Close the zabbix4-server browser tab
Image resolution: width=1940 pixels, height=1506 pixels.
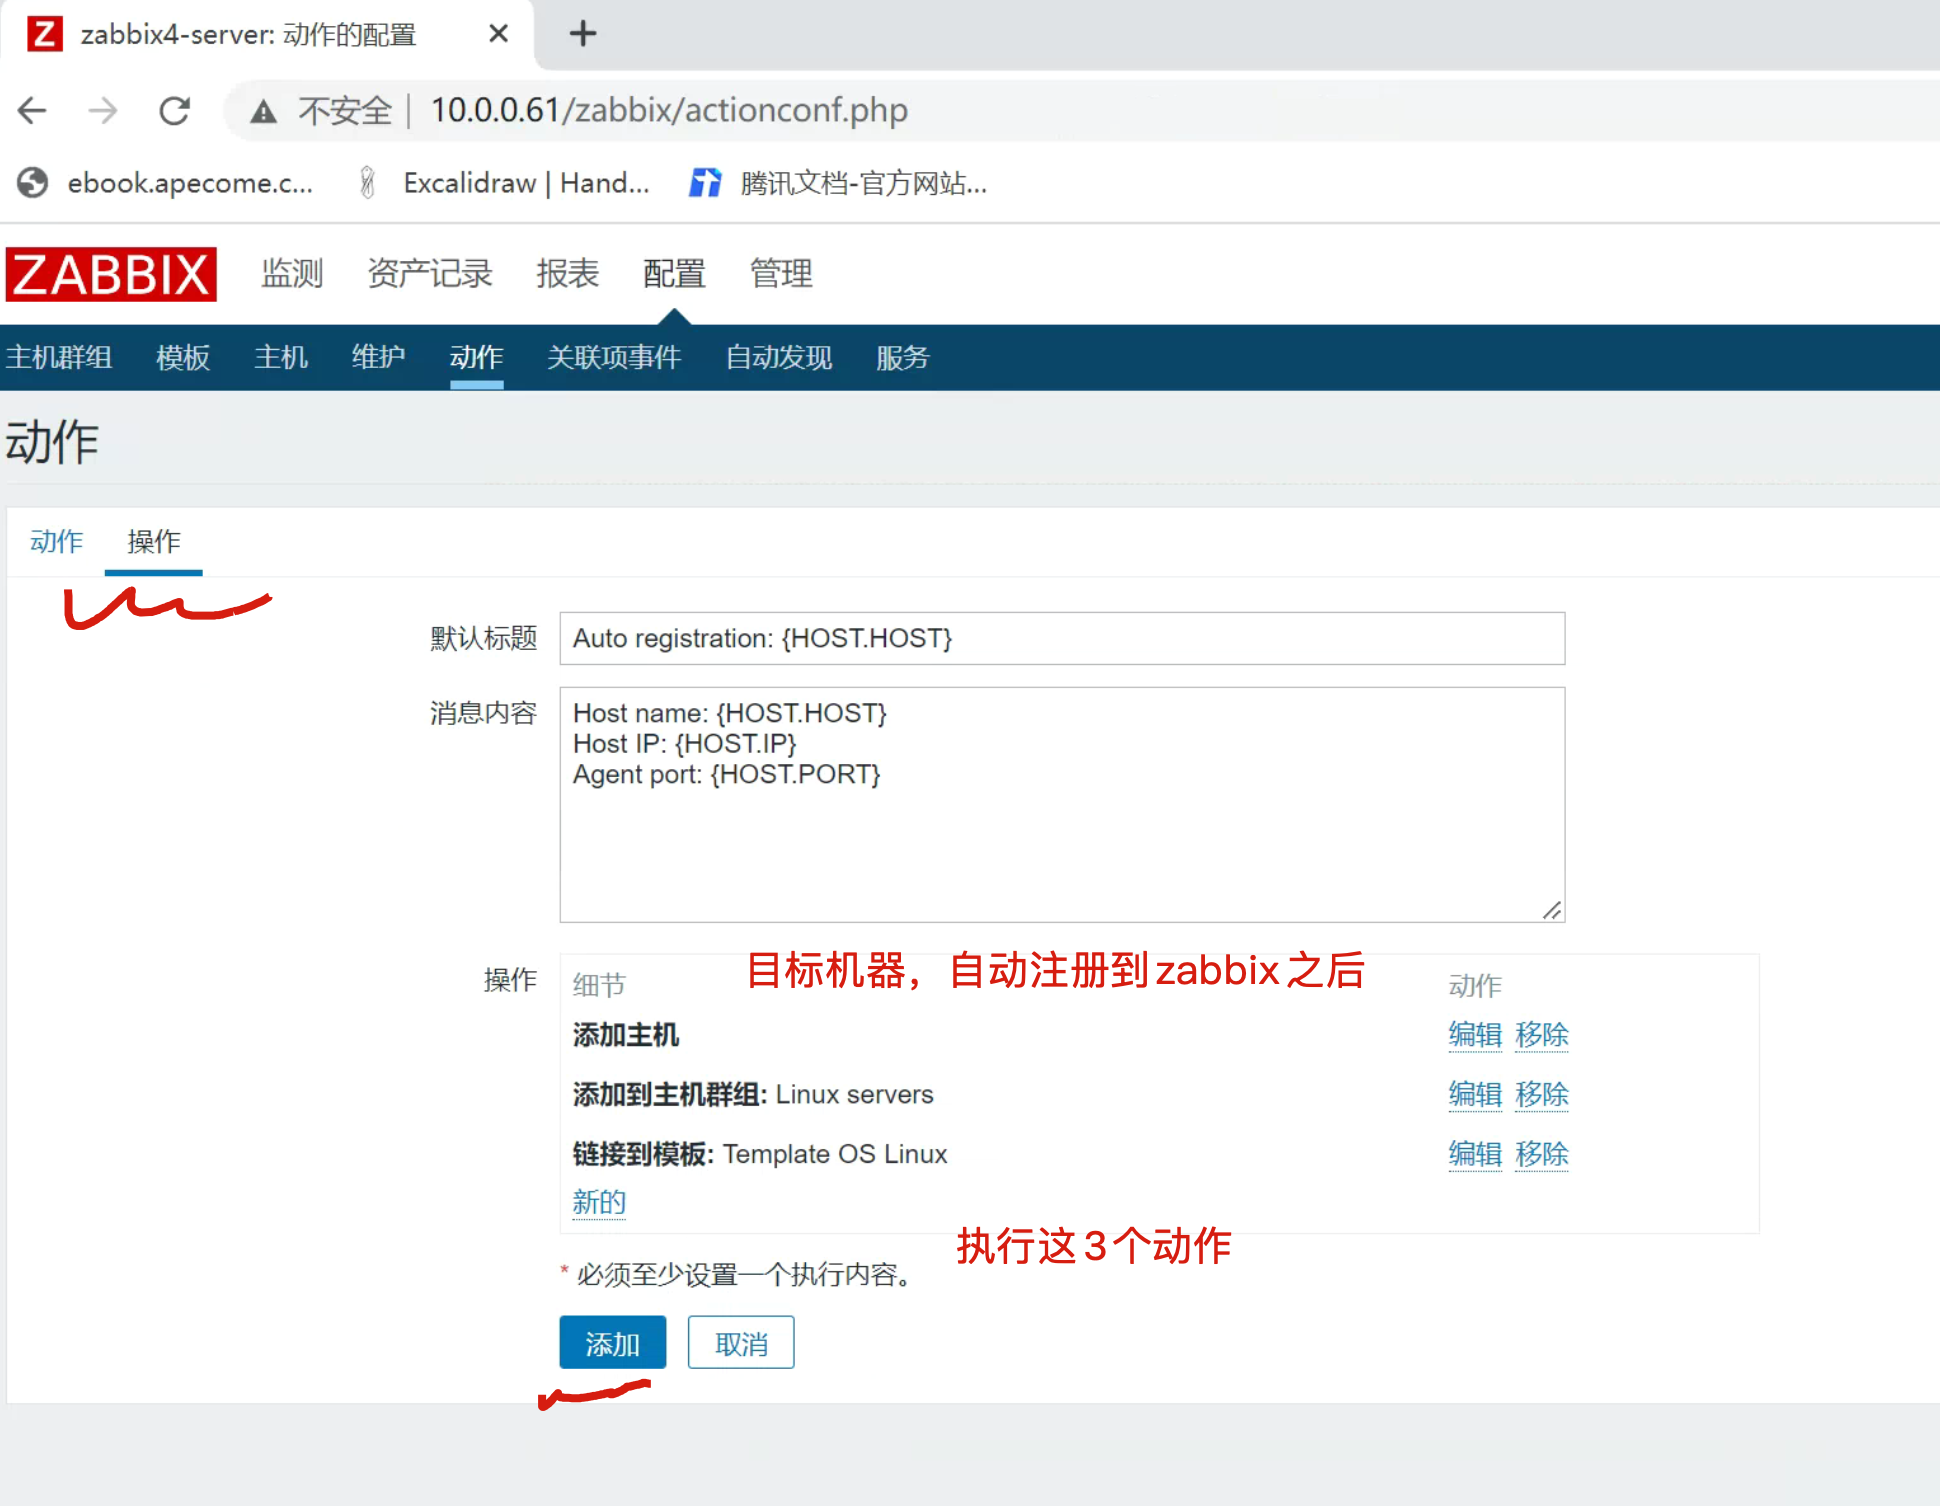click(498, 34)
